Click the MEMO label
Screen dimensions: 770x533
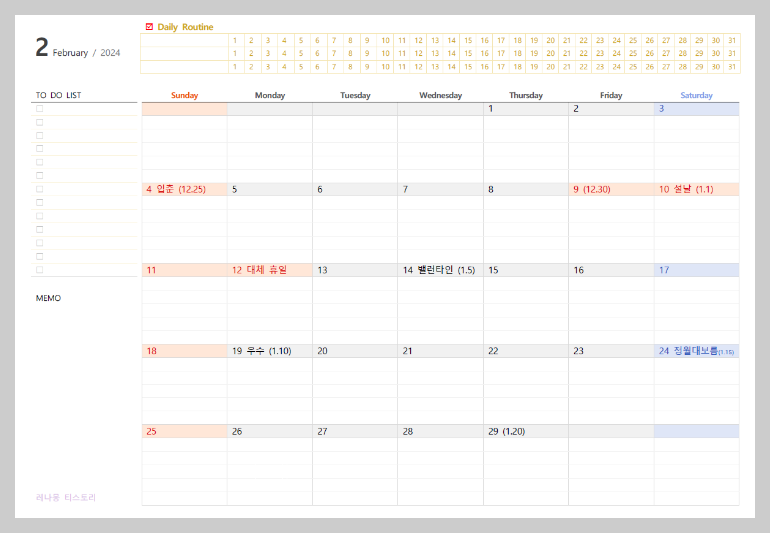click(48, 298)
